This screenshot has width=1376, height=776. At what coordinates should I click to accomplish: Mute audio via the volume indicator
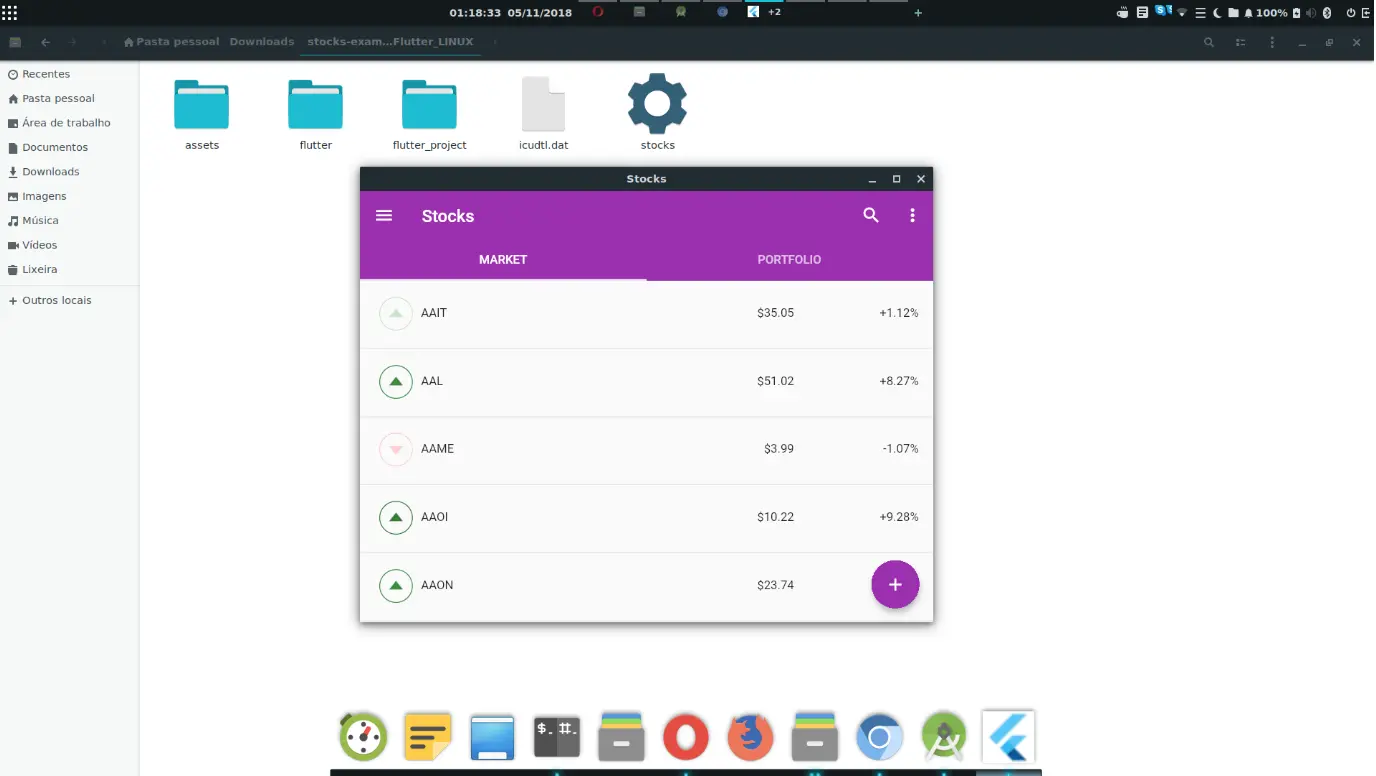pos(1311,12)
